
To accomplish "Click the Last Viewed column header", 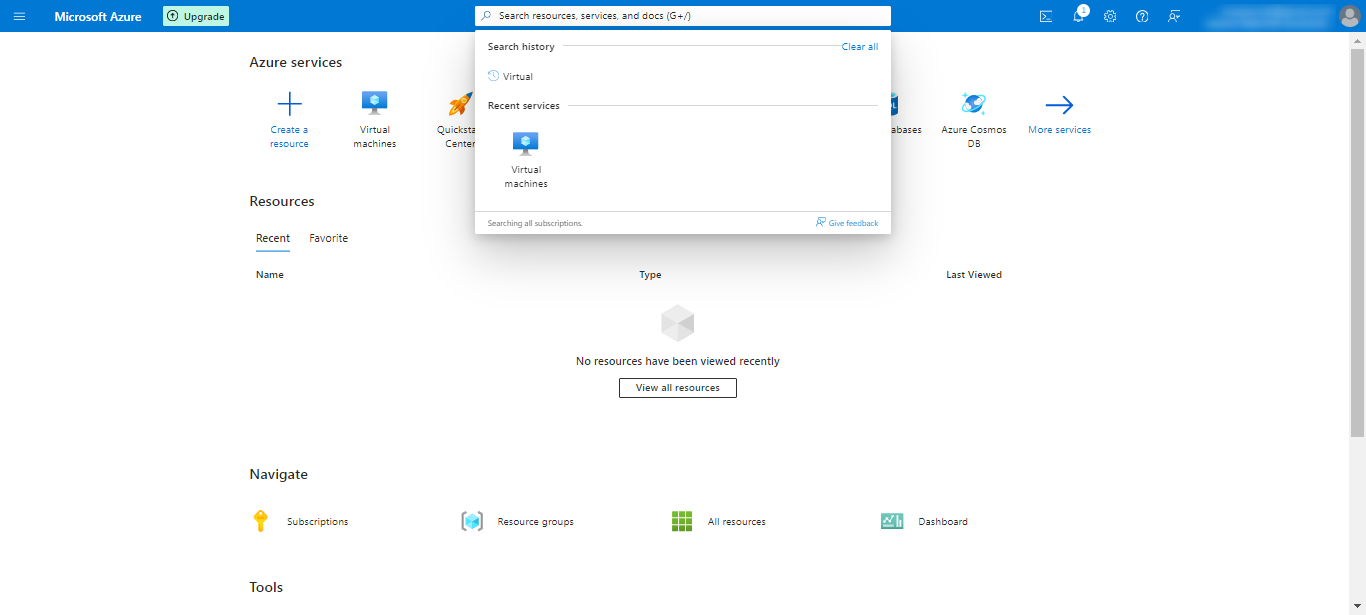I will point(974,275).
